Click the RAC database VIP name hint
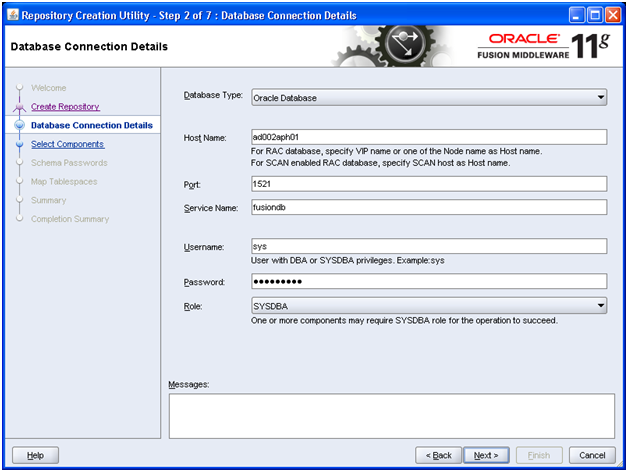 [x=397, y=151]
